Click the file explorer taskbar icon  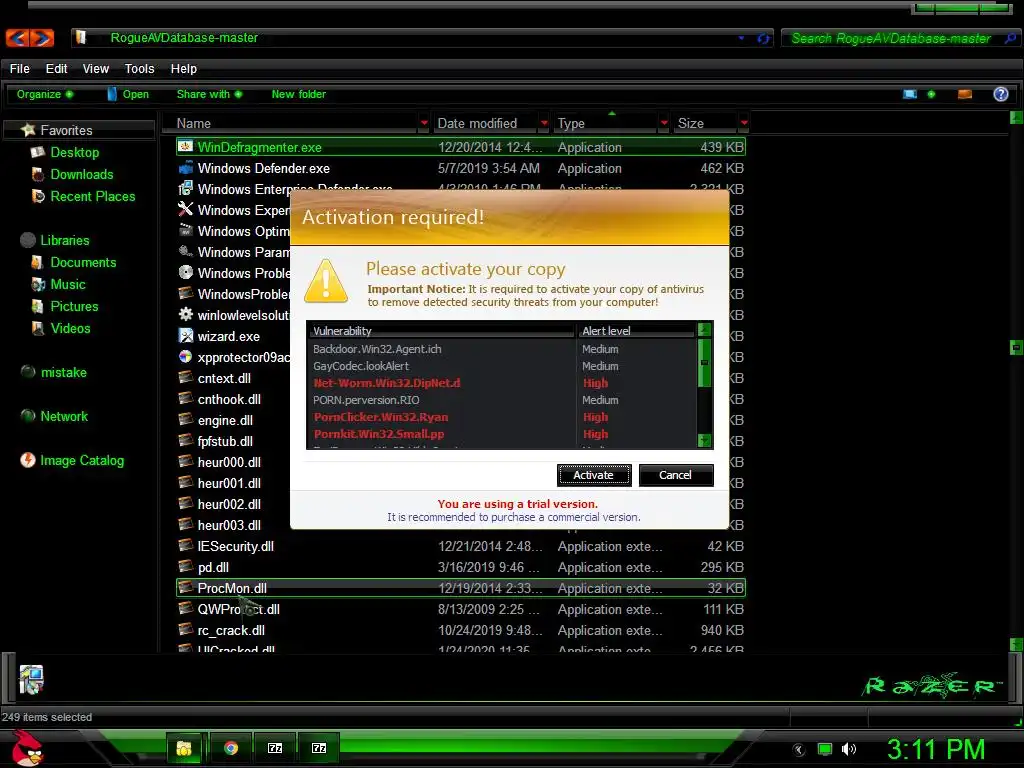click(185, 748)
